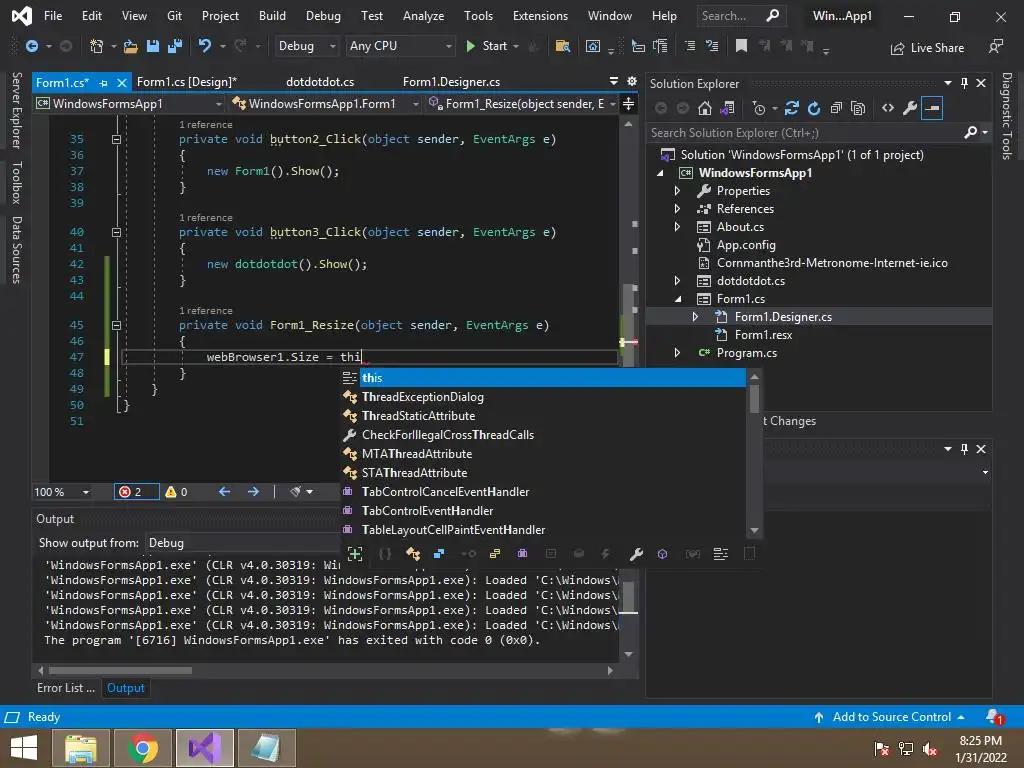Collapse the Form1_Resize method outline

click(116, 325)
